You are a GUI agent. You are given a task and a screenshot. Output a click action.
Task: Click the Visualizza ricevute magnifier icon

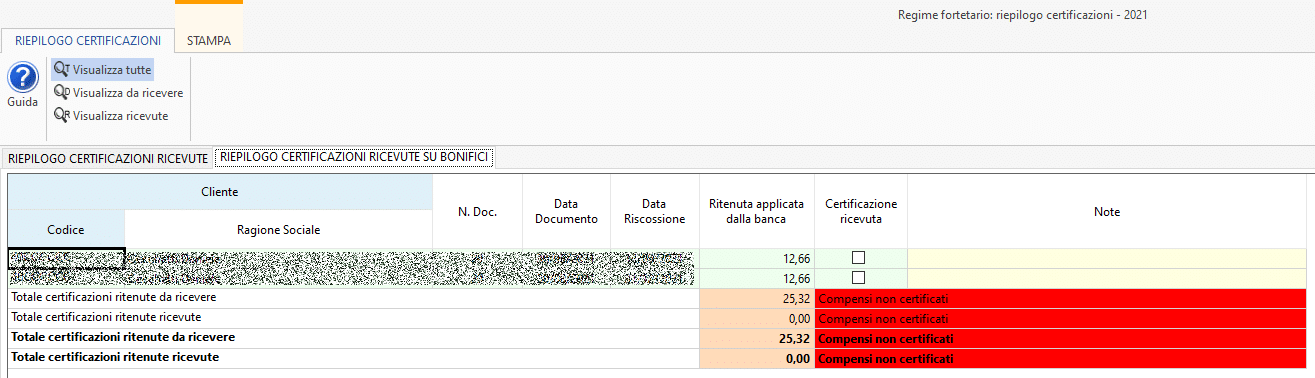[x=62, y=115]
